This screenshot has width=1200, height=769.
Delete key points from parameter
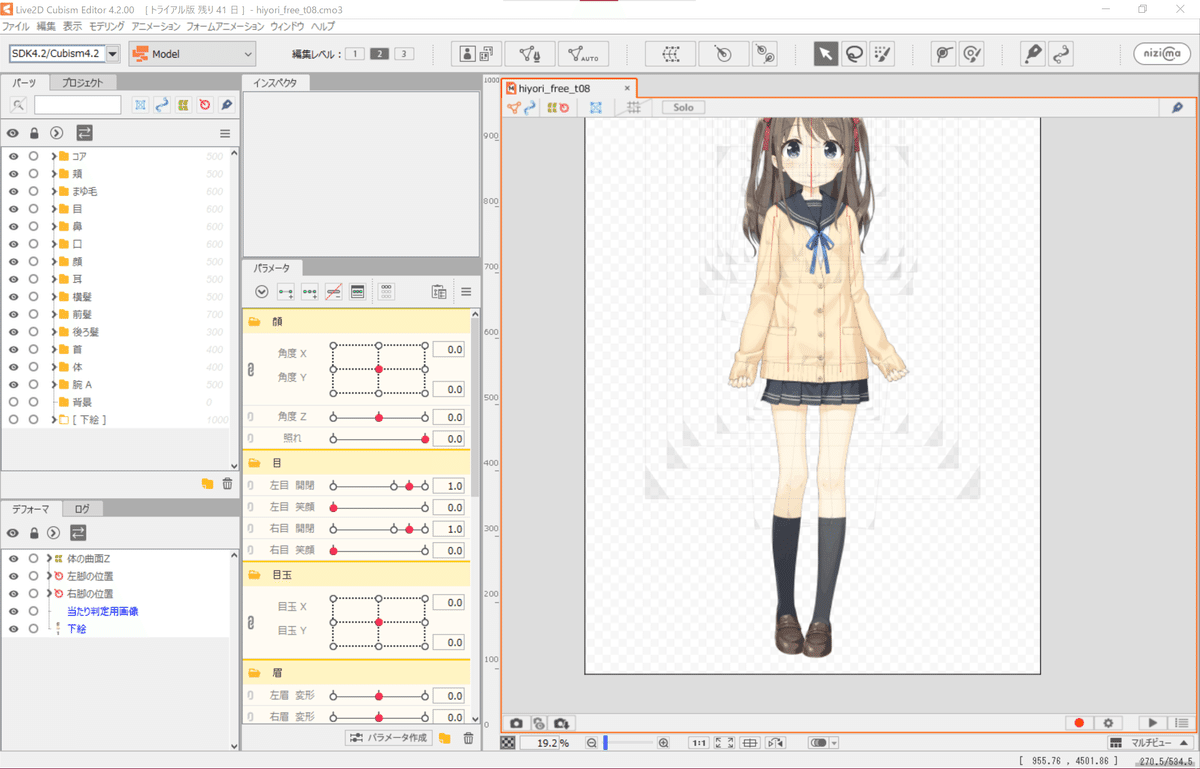[x=334, y=292]
